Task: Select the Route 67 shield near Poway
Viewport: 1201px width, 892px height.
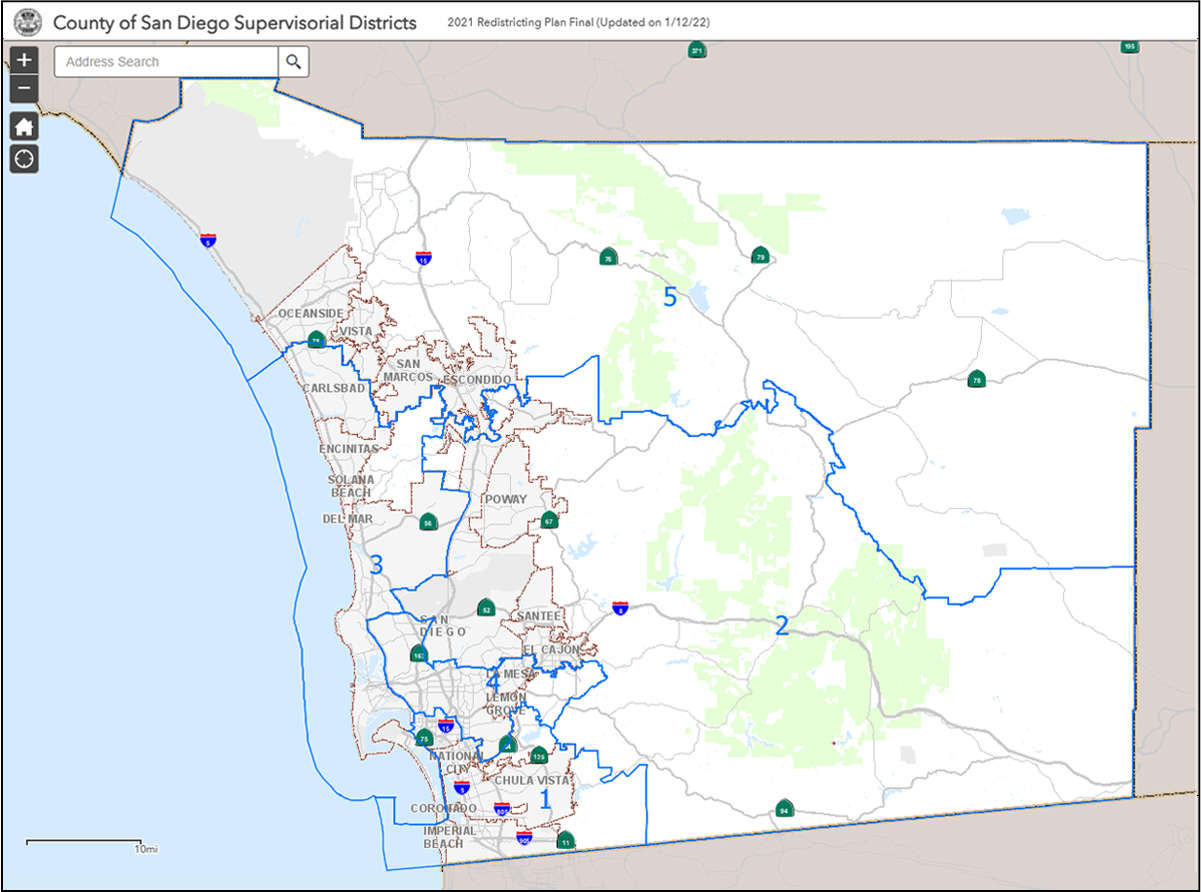Action: tap(548, 521)
